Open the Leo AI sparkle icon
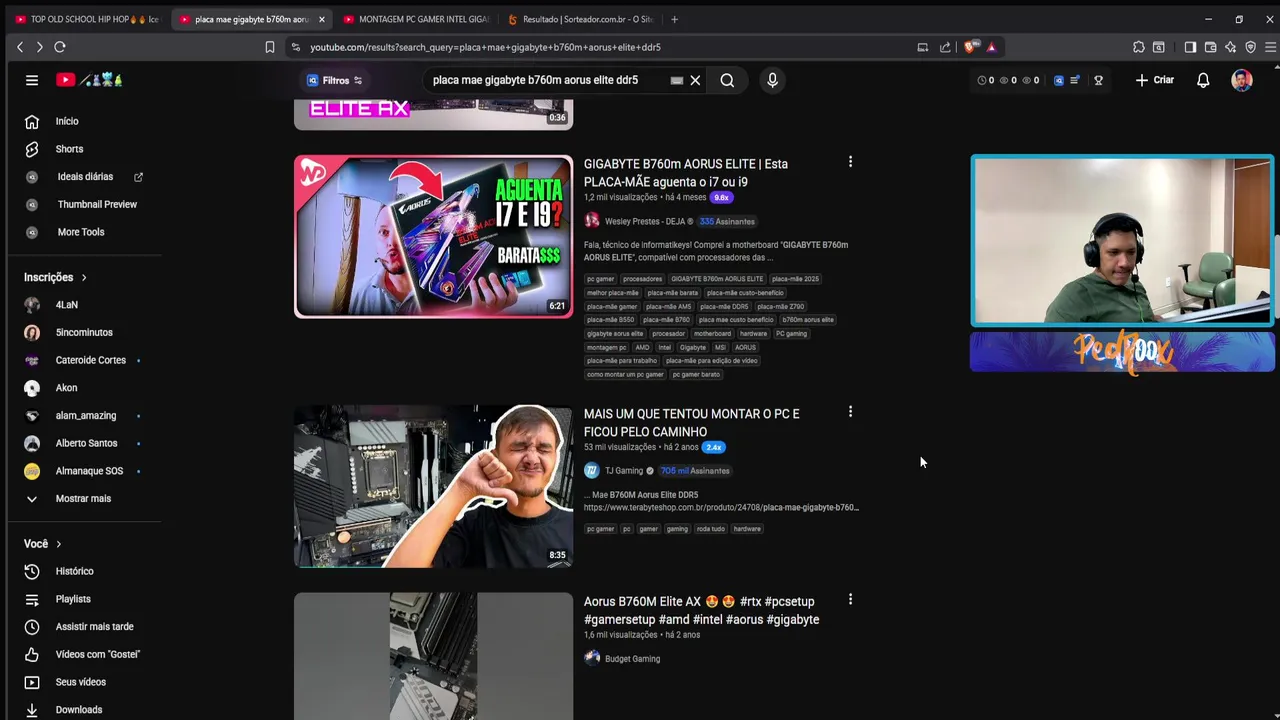This screenshot has width=1280, height=720. tap(1231, 47)
